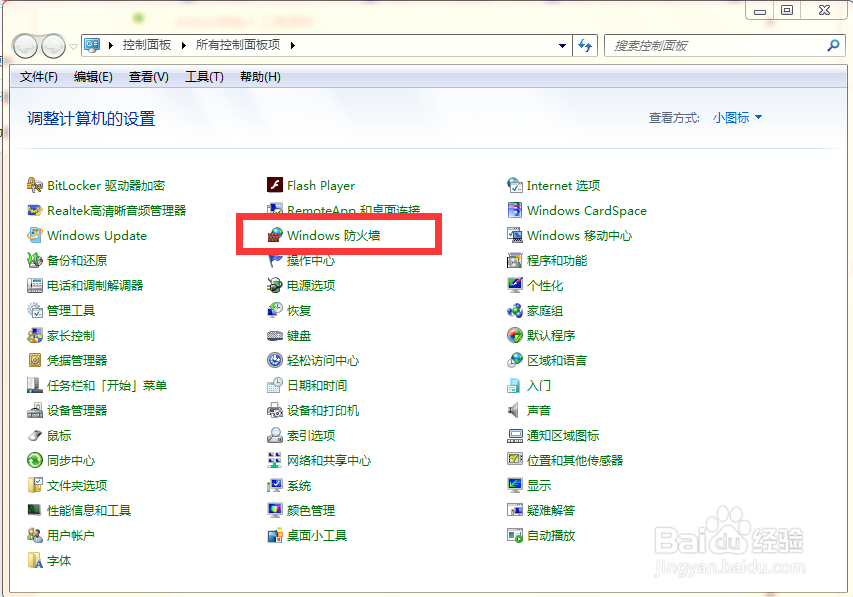Image resolution: width=853 pixels, height=597 pixels.
Task: Expand arrow before 控制面板 breadcrumb
Action: 110,45
